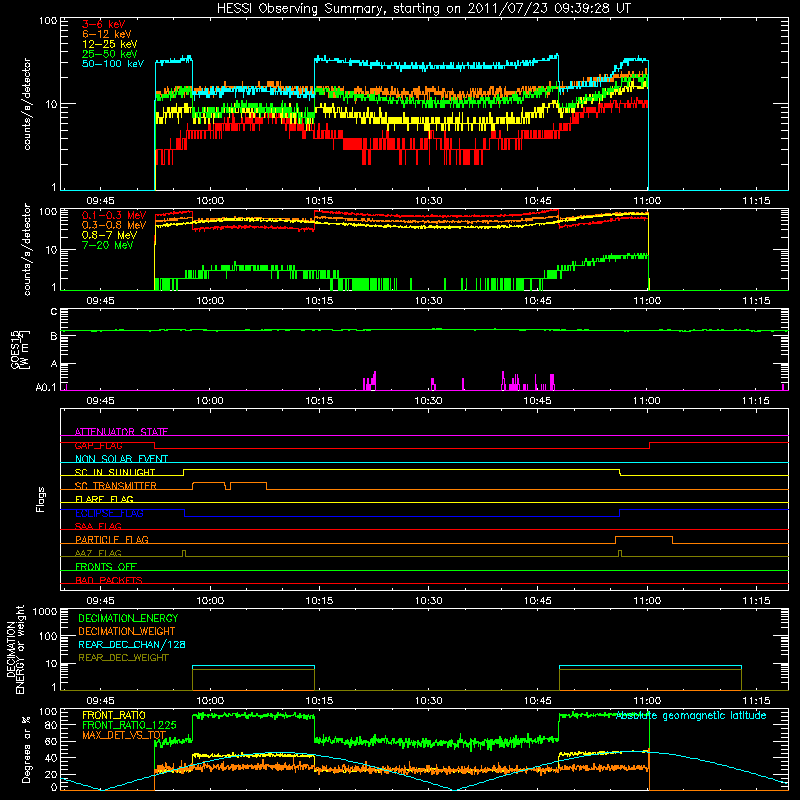Viewport: 800px width, 800px height.
Task: Click the FRONT_RATIO_1225 legend label
Action: tap(129, 725)
